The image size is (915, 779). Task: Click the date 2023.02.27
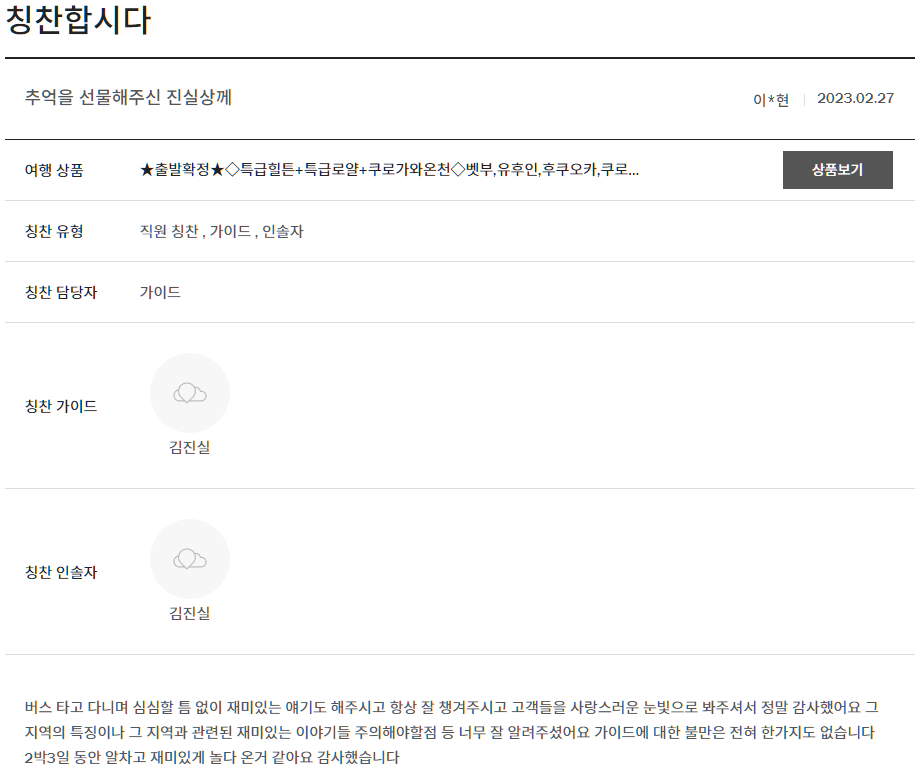pos(855,98)
